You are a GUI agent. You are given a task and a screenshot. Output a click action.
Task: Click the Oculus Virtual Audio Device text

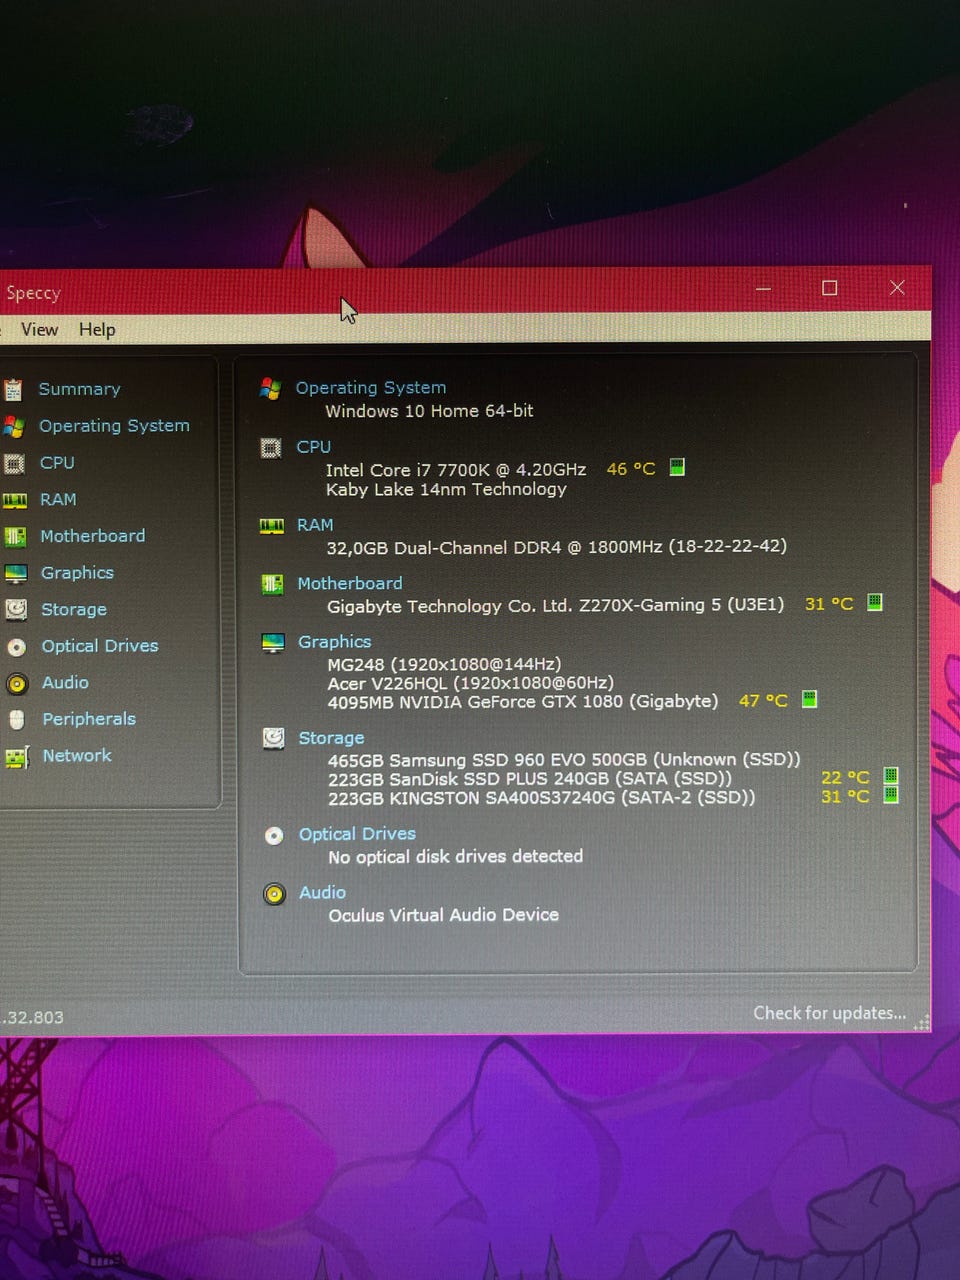point(444,915)
